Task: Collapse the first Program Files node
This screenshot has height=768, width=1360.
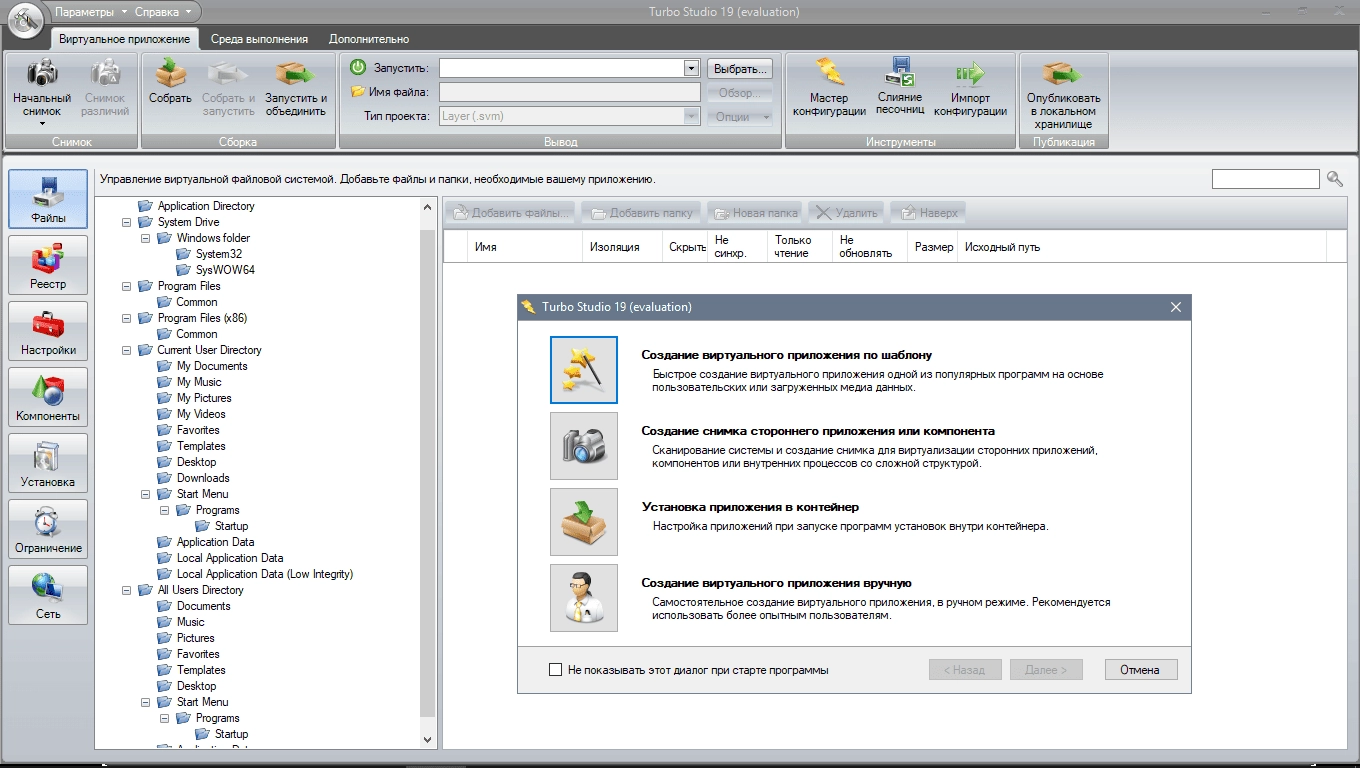Action: (127, 286)
